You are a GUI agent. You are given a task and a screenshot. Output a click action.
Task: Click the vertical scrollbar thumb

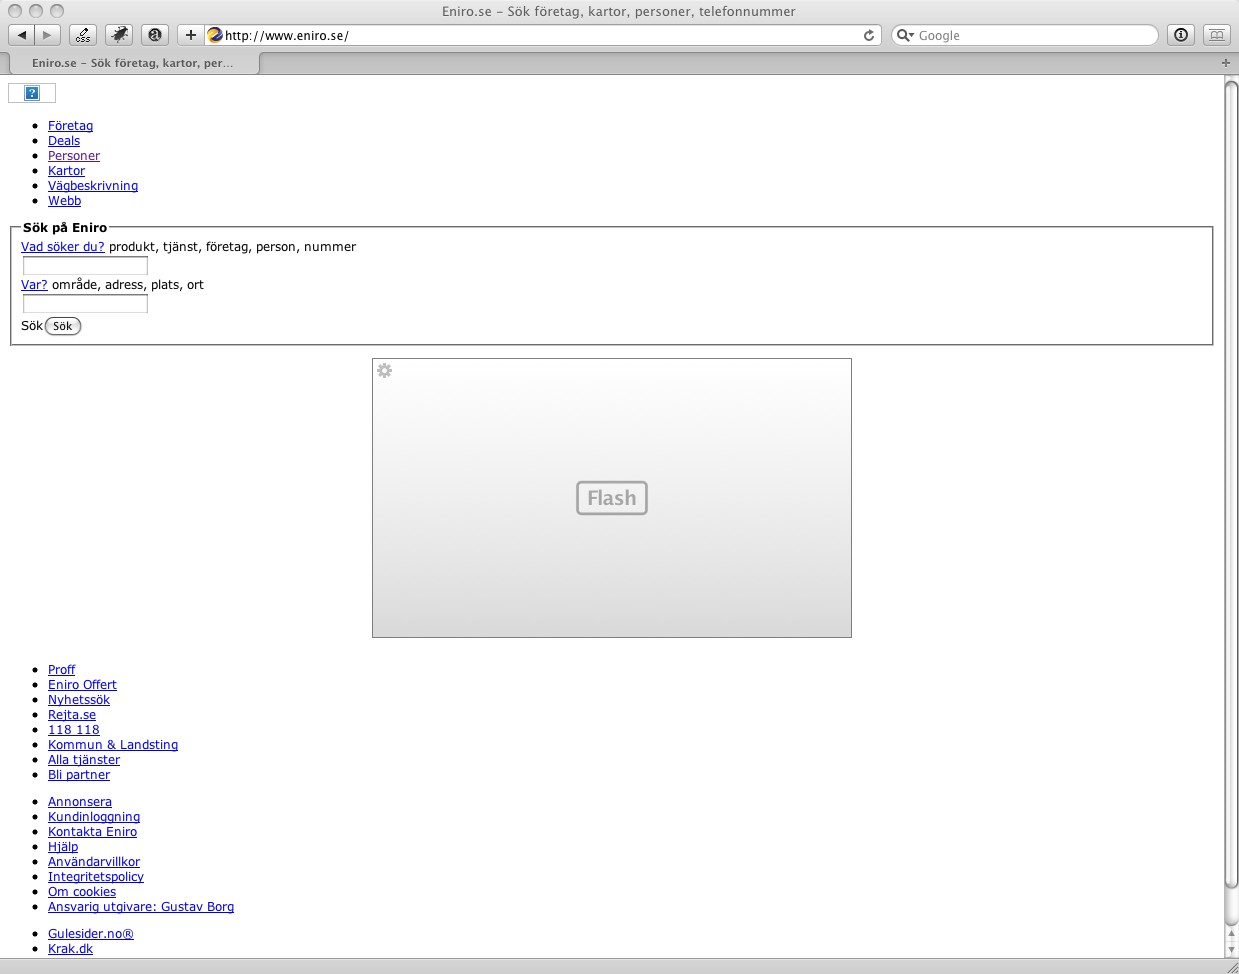(x=1231, y=484)
